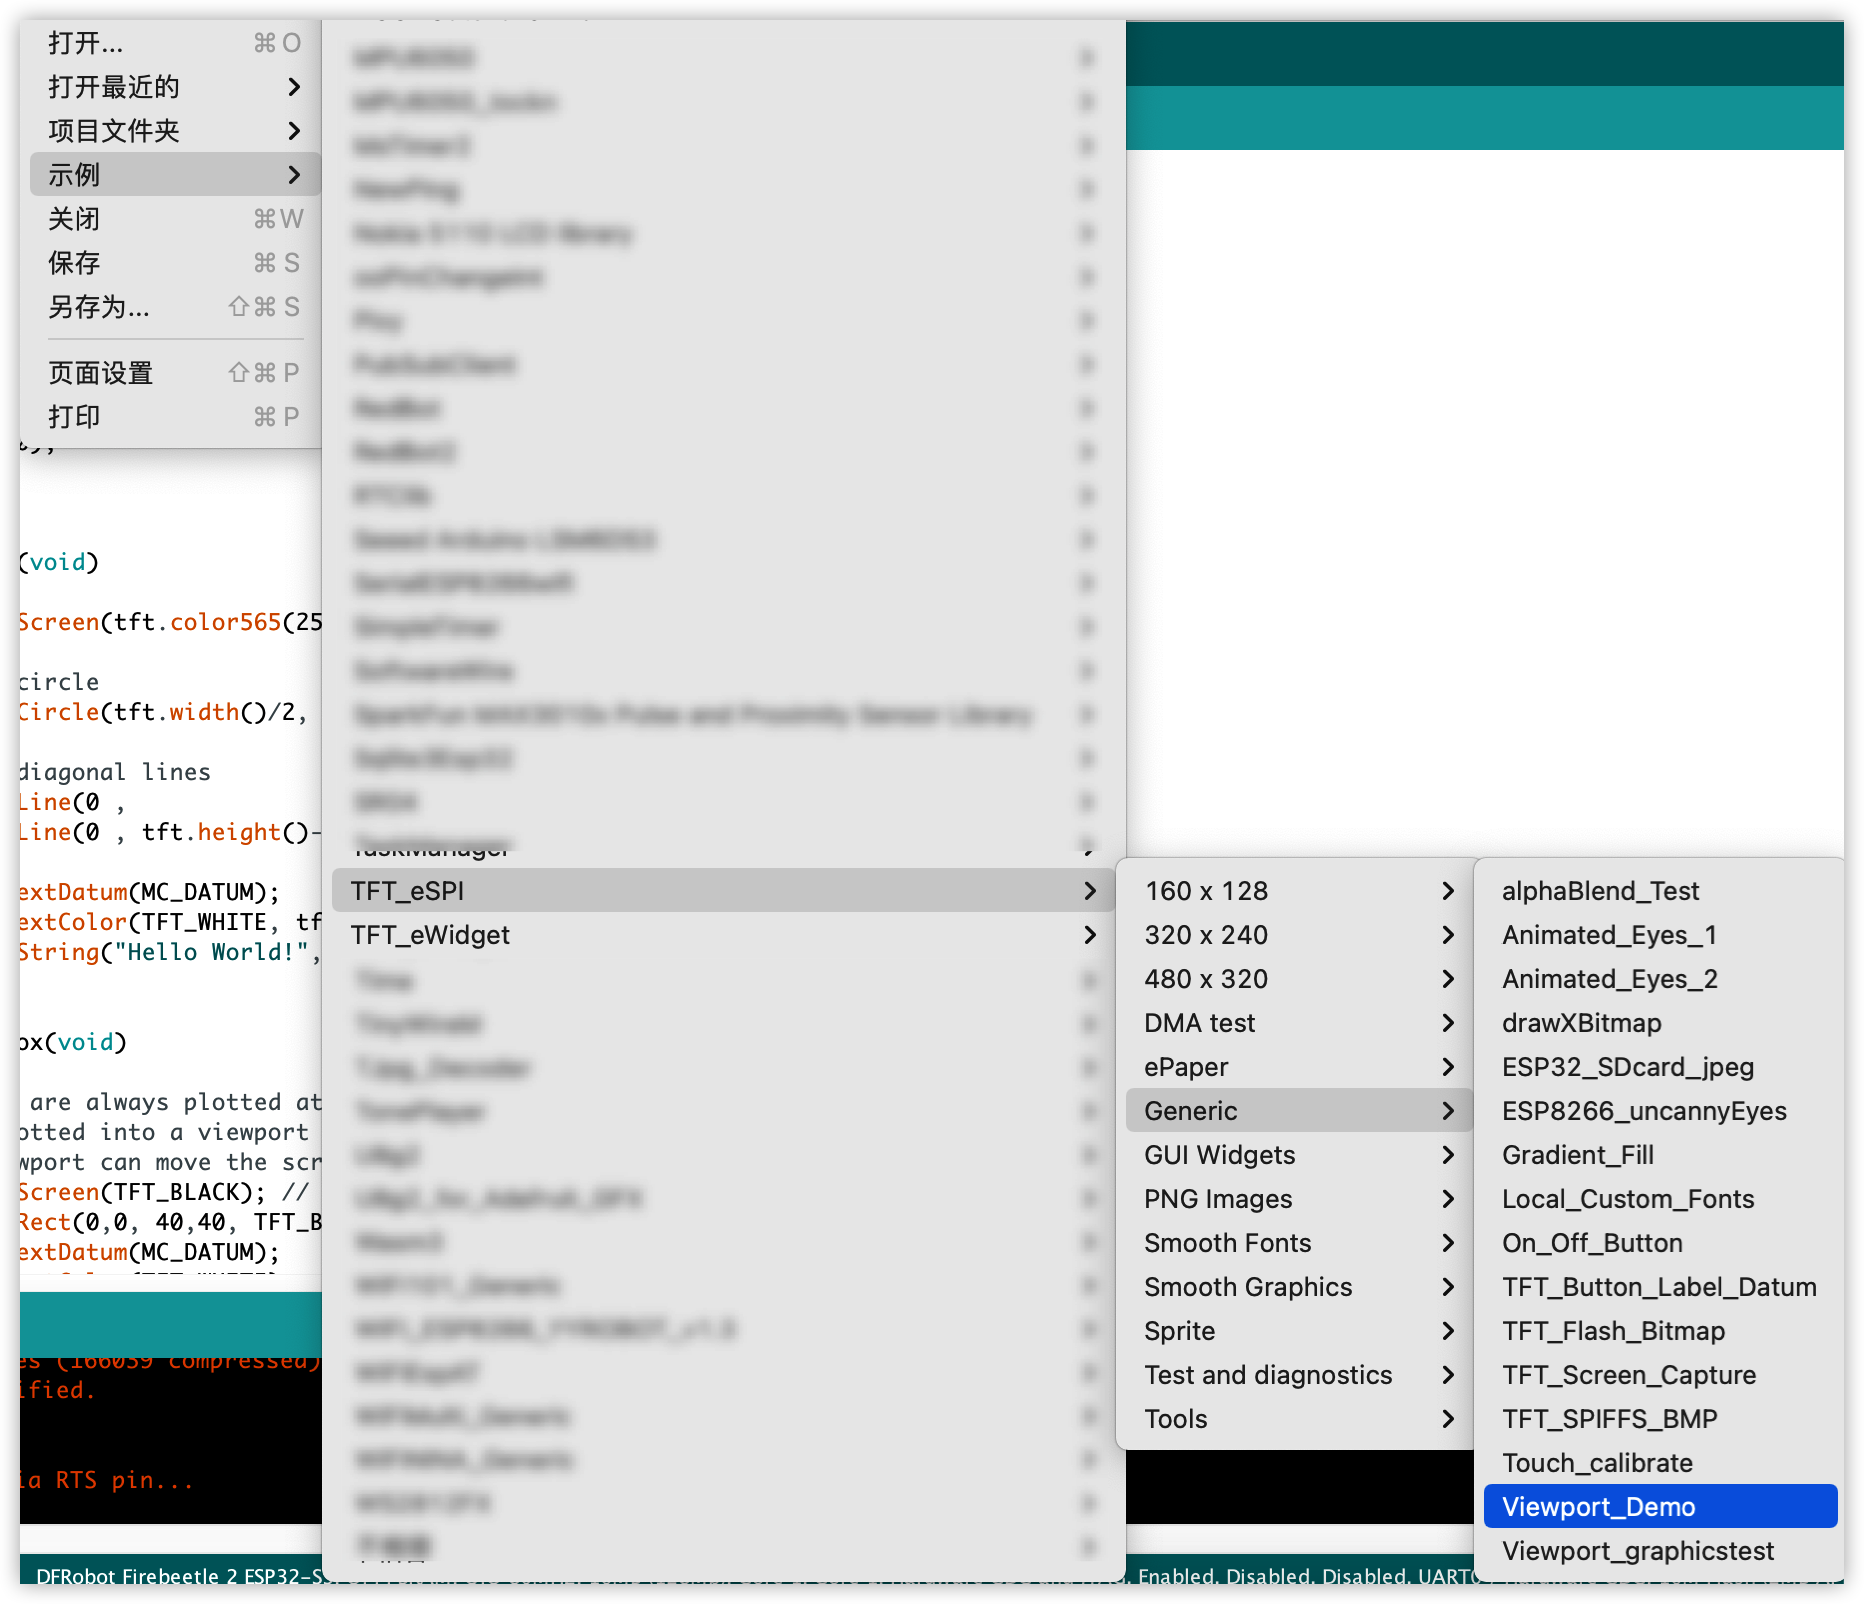Open the PNG Images submenu
This screenshot has height=1604, width=1864.
(1298, 1199)
